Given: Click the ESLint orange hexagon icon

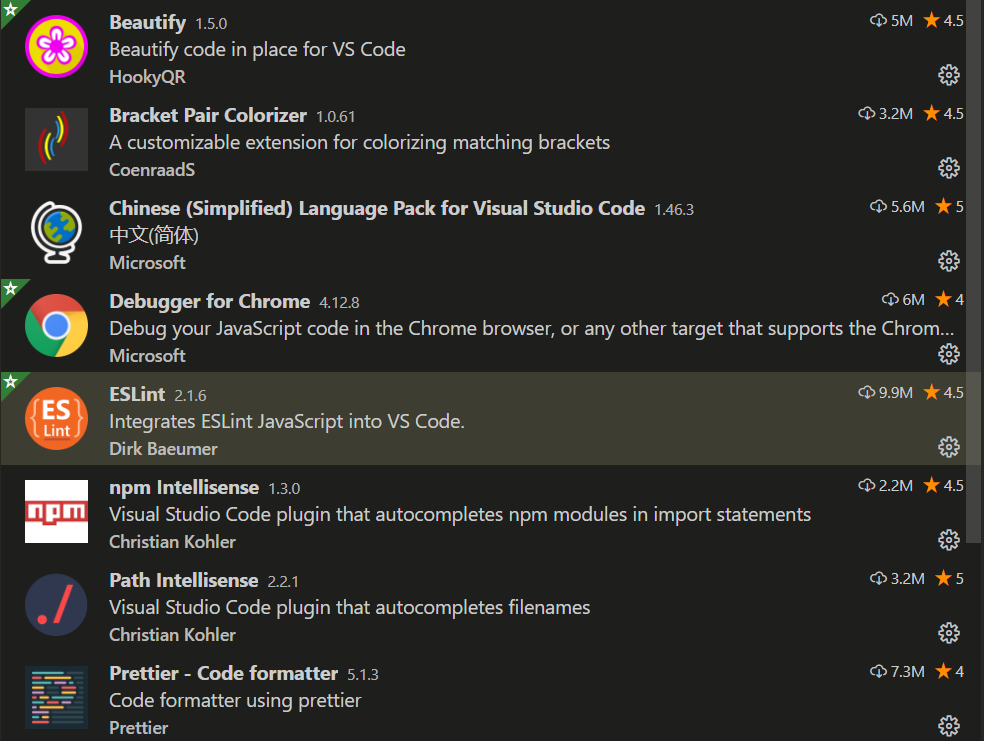Looking at the screenshot, I should (56, 419).
